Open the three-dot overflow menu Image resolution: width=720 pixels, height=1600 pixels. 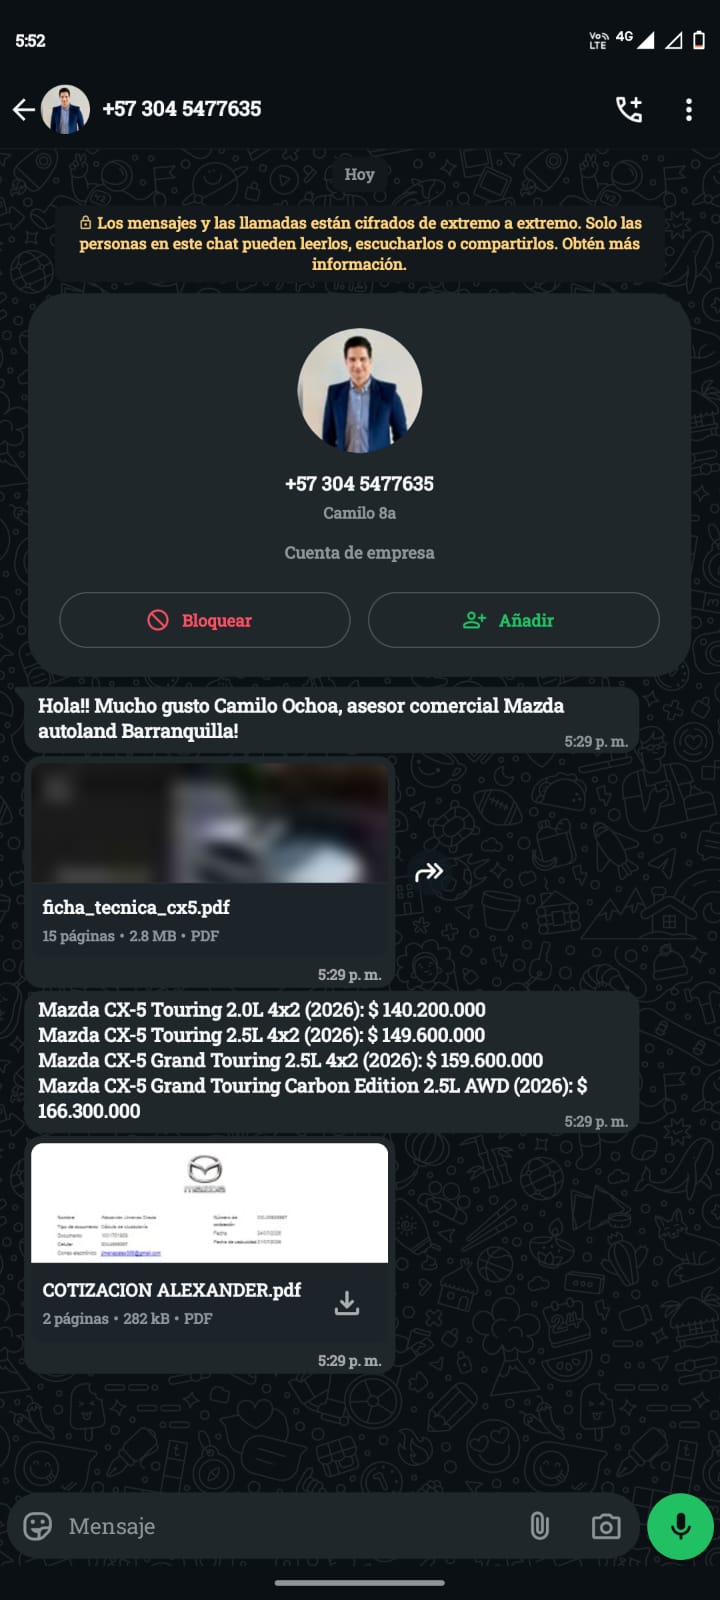689,110
